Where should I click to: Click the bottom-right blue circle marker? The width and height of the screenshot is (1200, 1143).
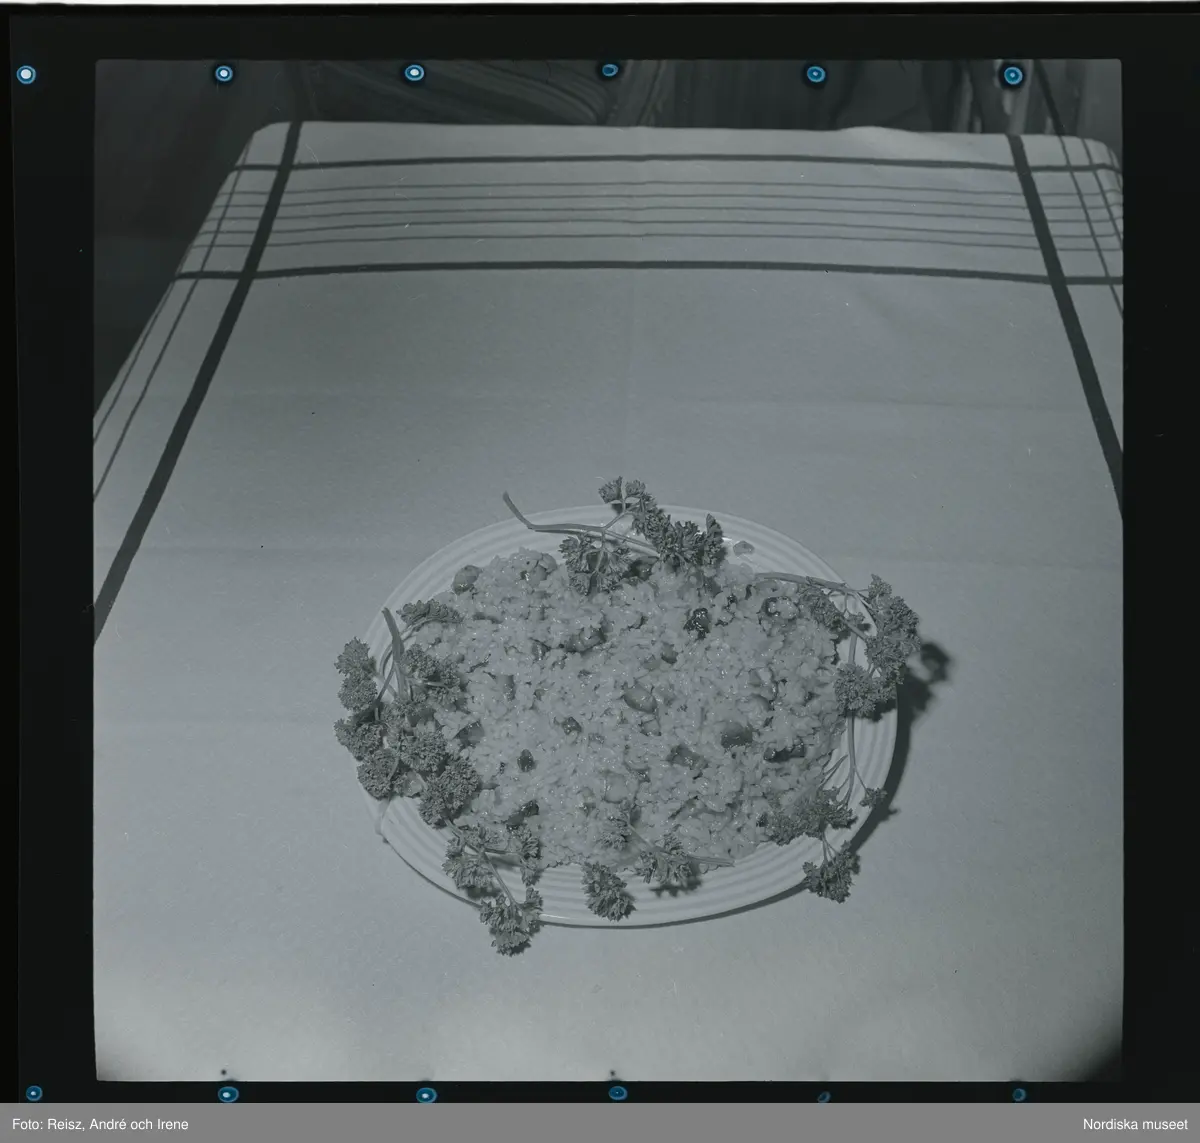(1018, 1095)
